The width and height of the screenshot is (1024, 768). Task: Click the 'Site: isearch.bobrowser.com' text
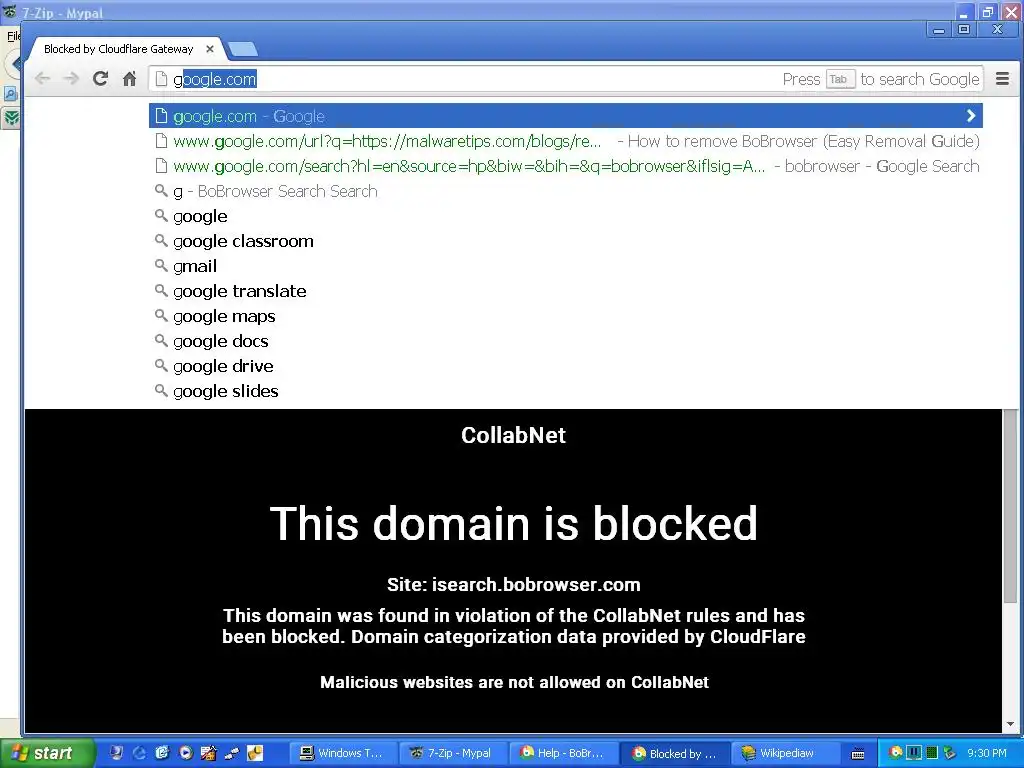(513, 584)
